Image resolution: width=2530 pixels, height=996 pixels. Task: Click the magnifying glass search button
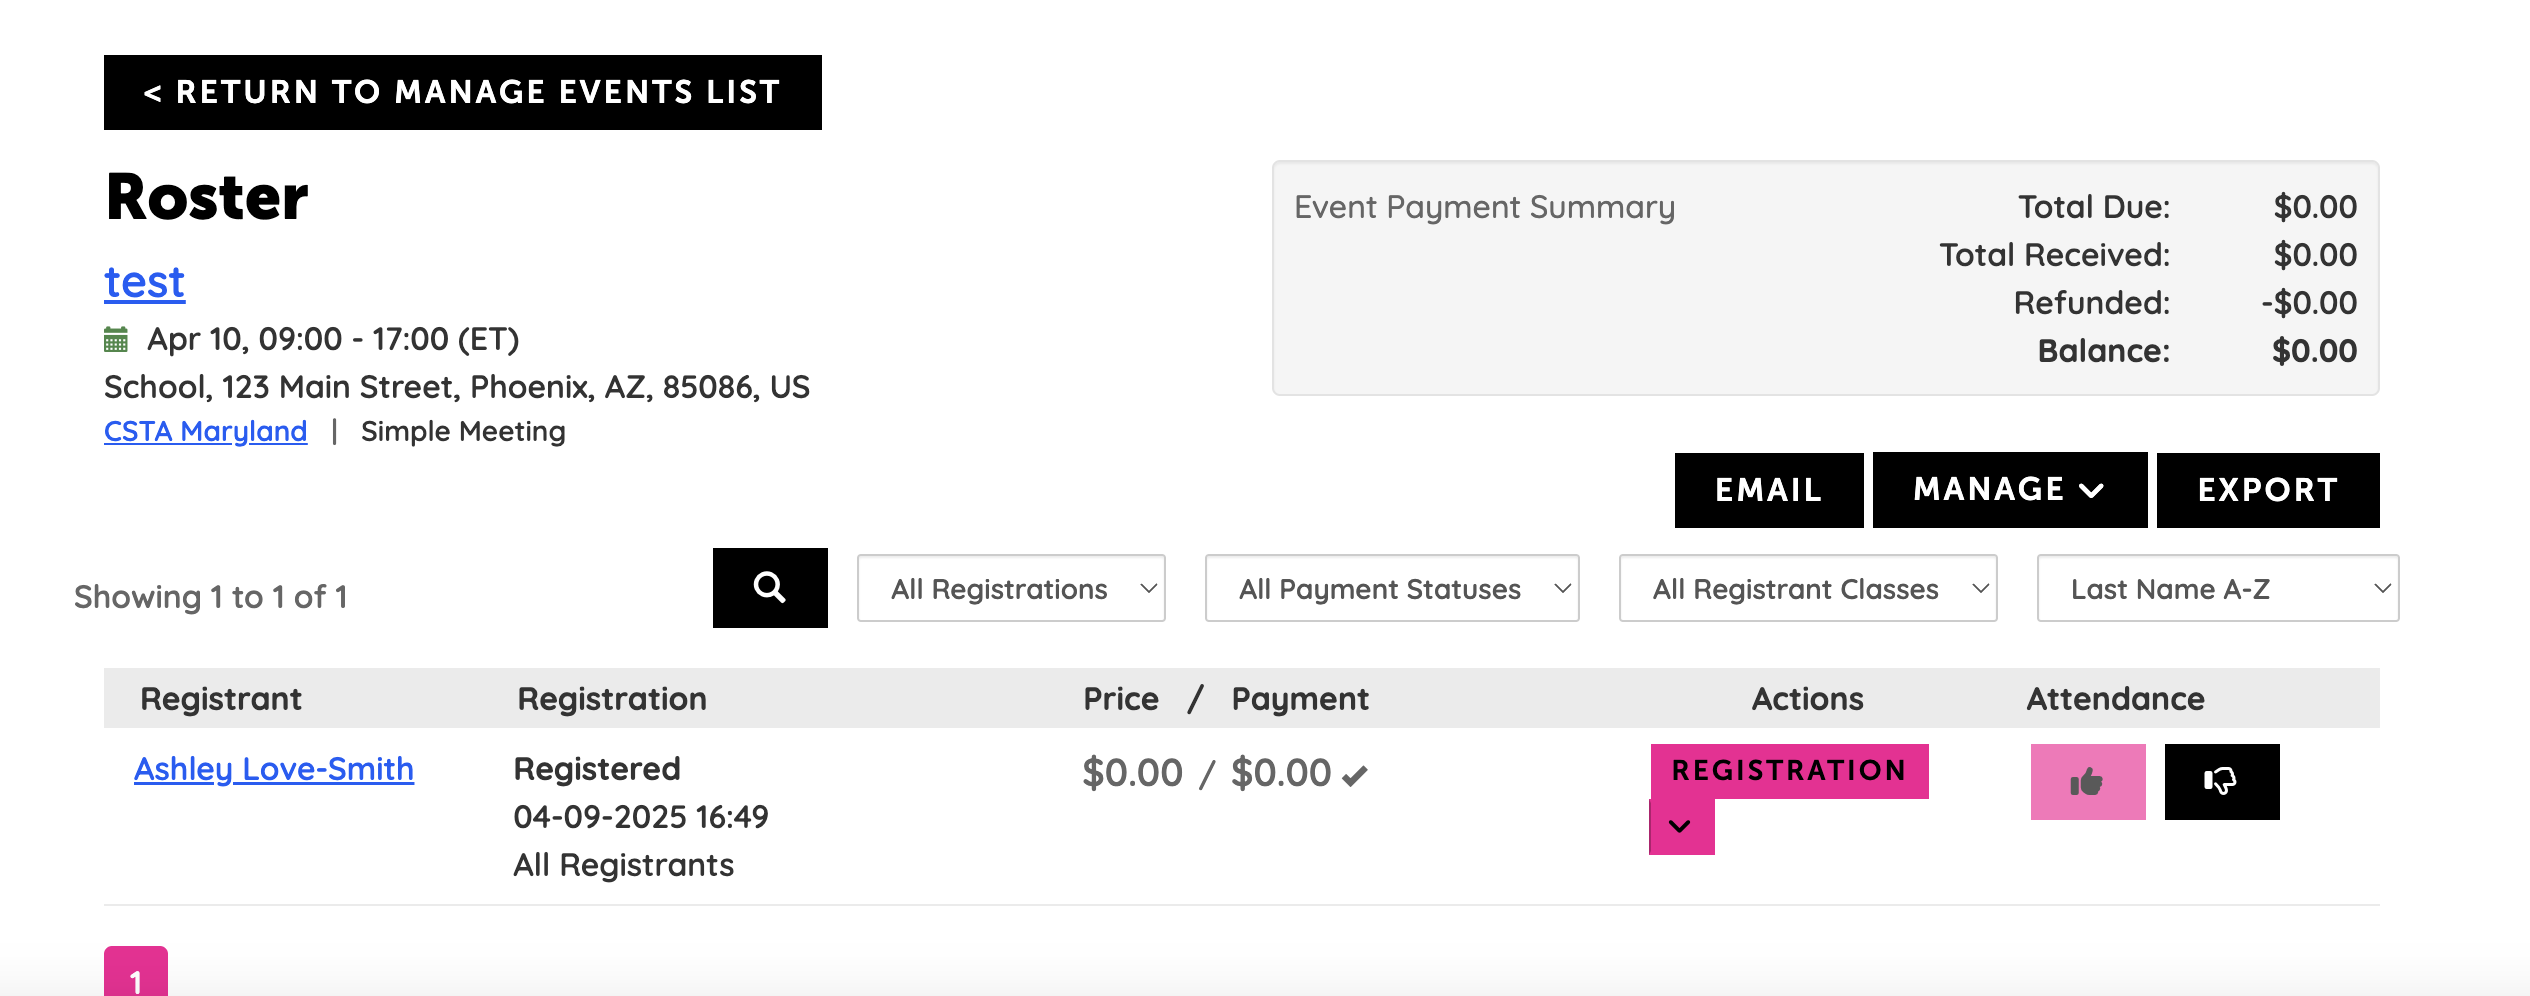(x=769, y=588)
